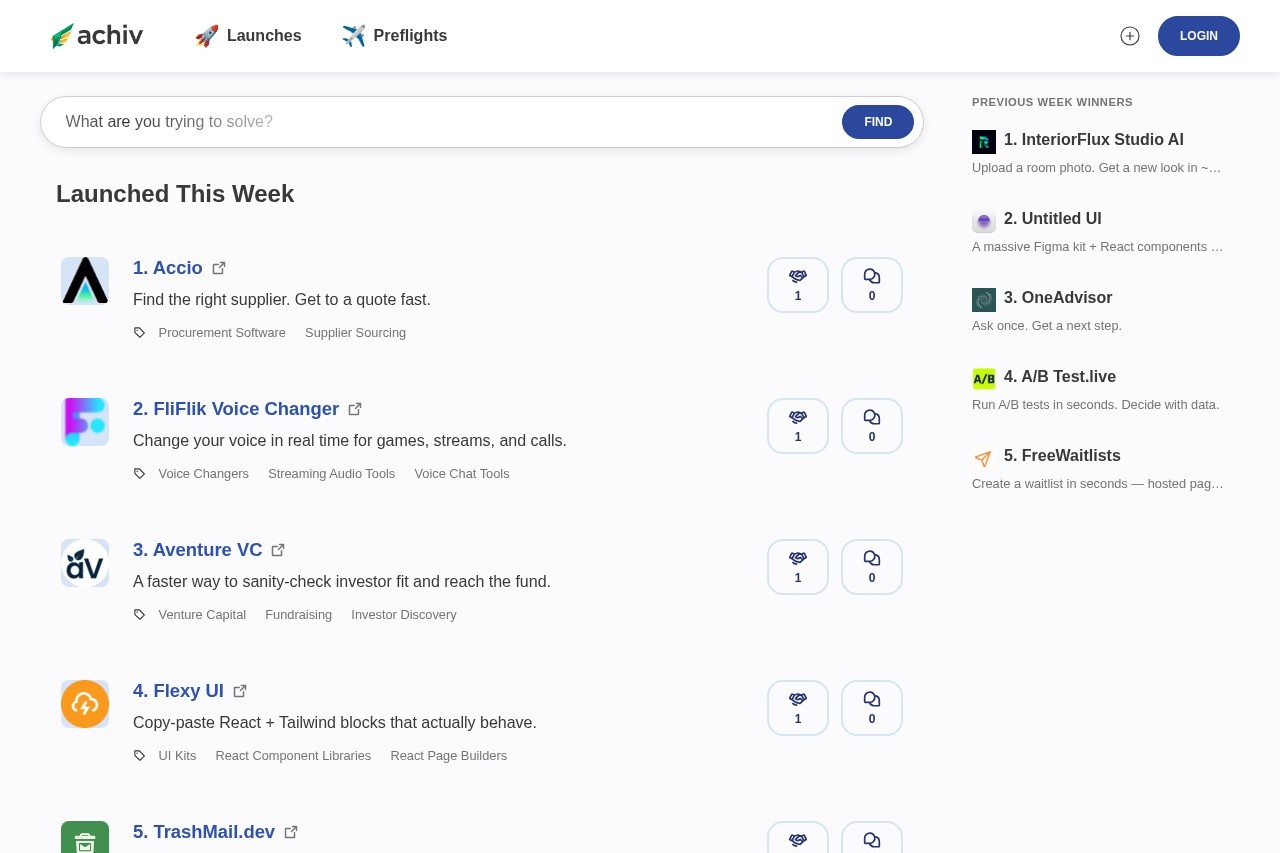This screenshot has height=853, width=1280.
Task: Go to the Launches tab
Action: [x=249, y=36]
